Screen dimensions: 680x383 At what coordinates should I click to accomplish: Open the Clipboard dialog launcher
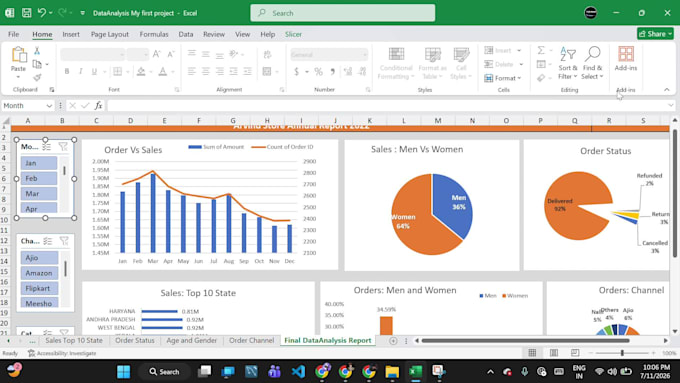(x=52, y=90)
